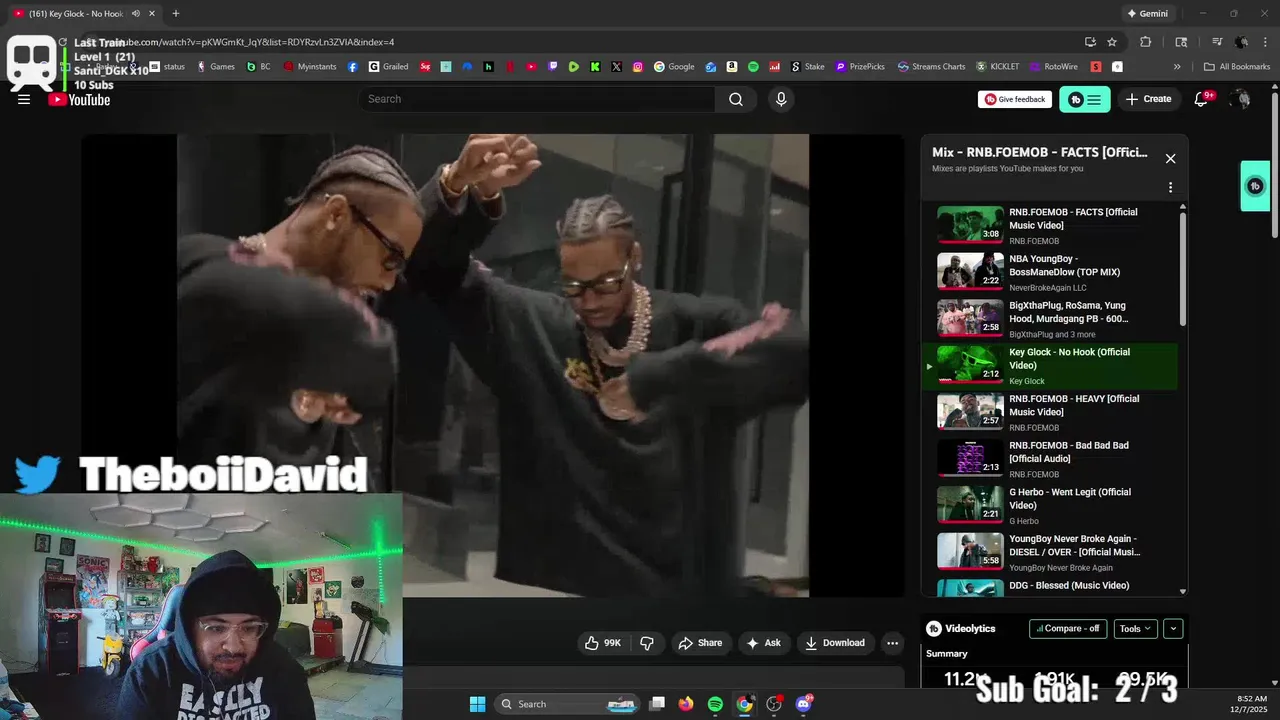Bookmark this page with star icon
Image resolution: width=1280 pixels, height=720 pixels.
click(1112, 42)
